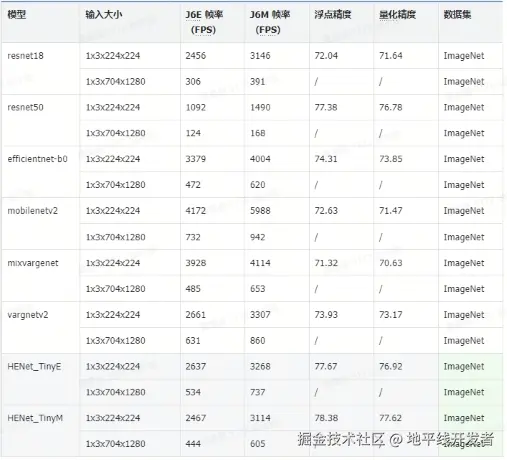Click the quantized accuracy 71.64

click(x=391, y=56)
